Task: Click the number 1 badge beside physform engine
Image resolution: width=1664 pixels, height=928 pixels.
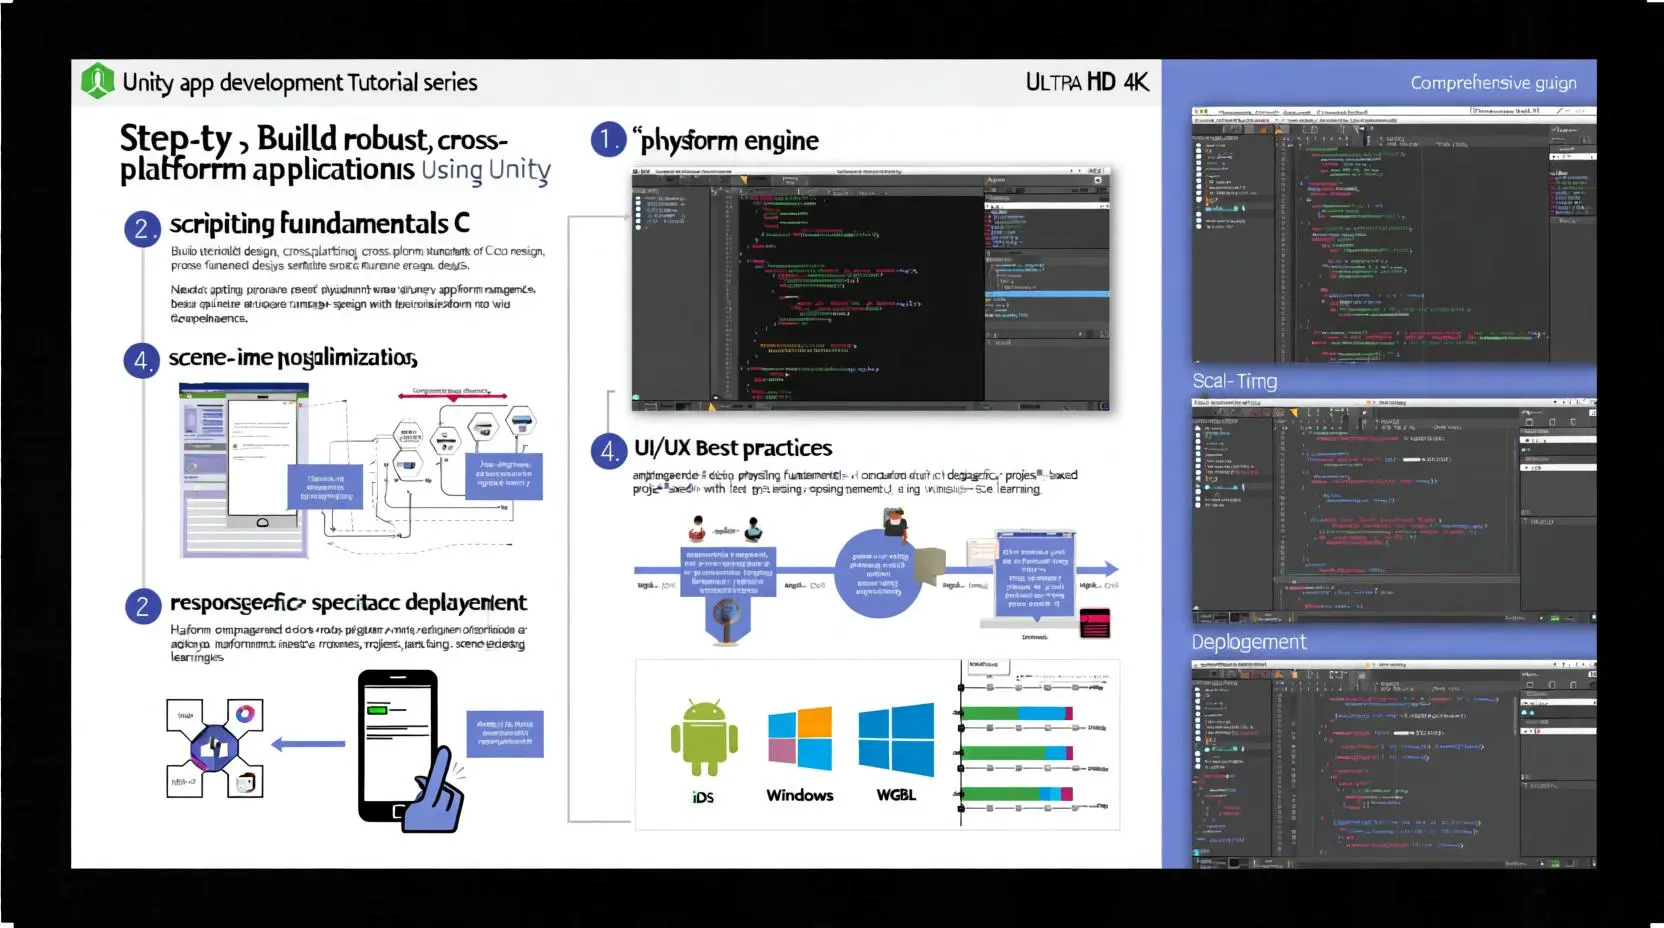Action: [608, 140]
